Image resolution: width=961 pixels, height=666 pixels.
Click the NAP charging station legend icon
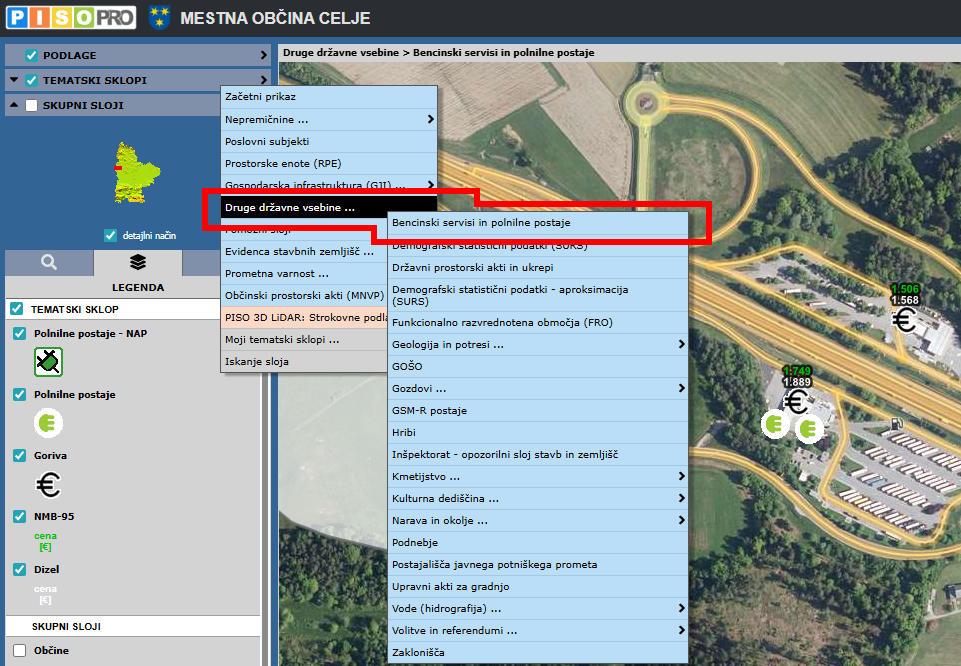tap(48, 361)
